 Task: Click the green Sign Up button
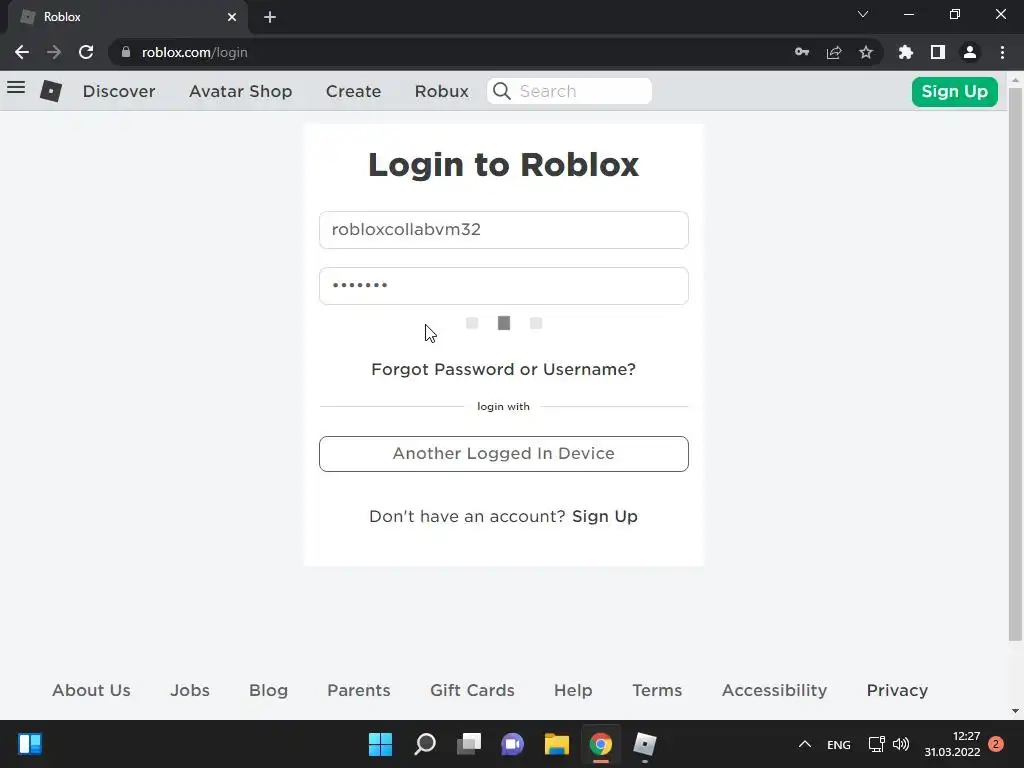[954, 91]
